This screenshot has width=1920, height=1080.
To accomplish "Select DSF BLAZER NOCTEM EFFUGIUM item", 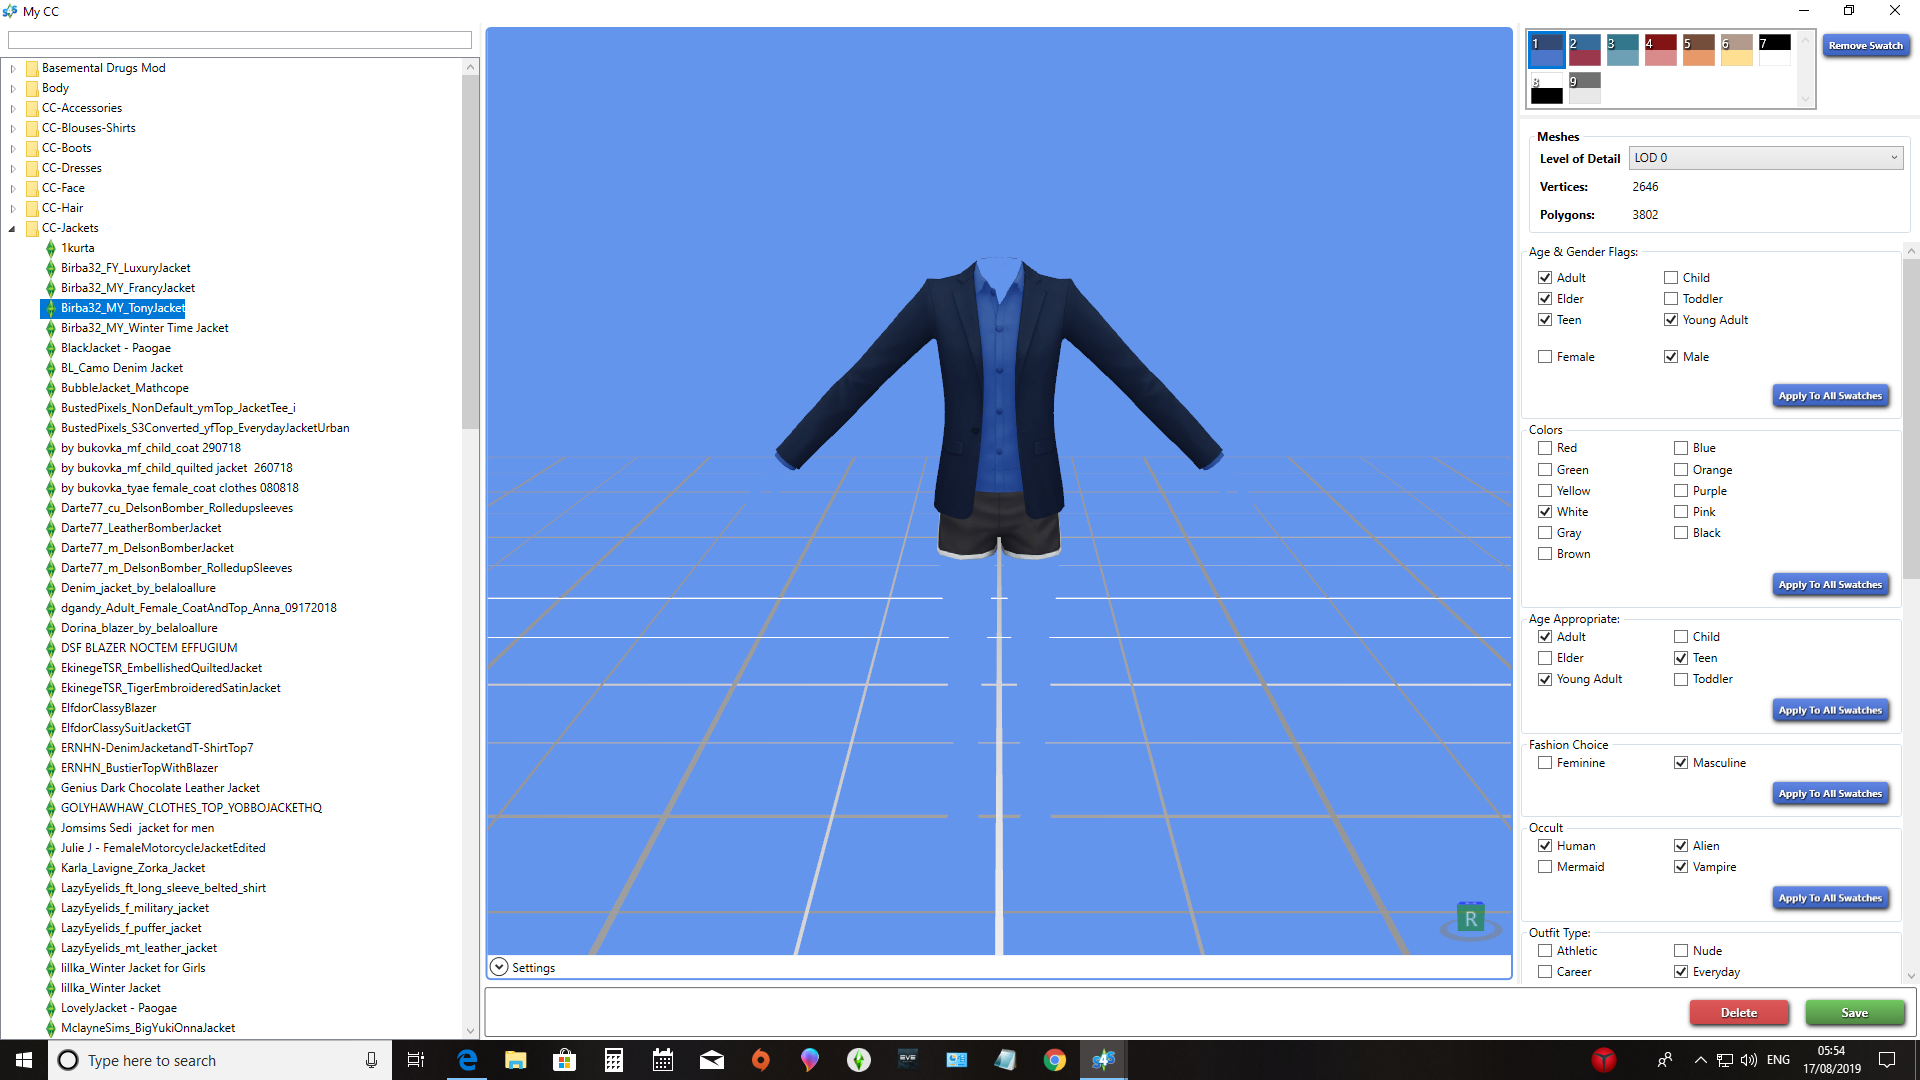I will (149, 648).
